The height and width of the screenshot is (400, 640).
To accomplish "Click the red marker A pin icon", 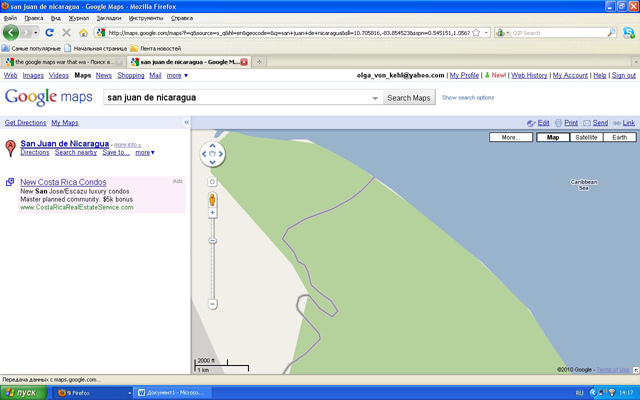I will click(11, 148).
